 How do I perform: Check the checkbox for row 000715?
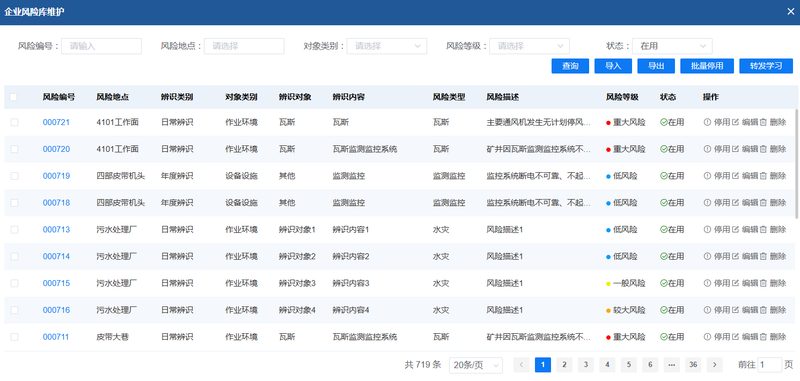[14, 283]
